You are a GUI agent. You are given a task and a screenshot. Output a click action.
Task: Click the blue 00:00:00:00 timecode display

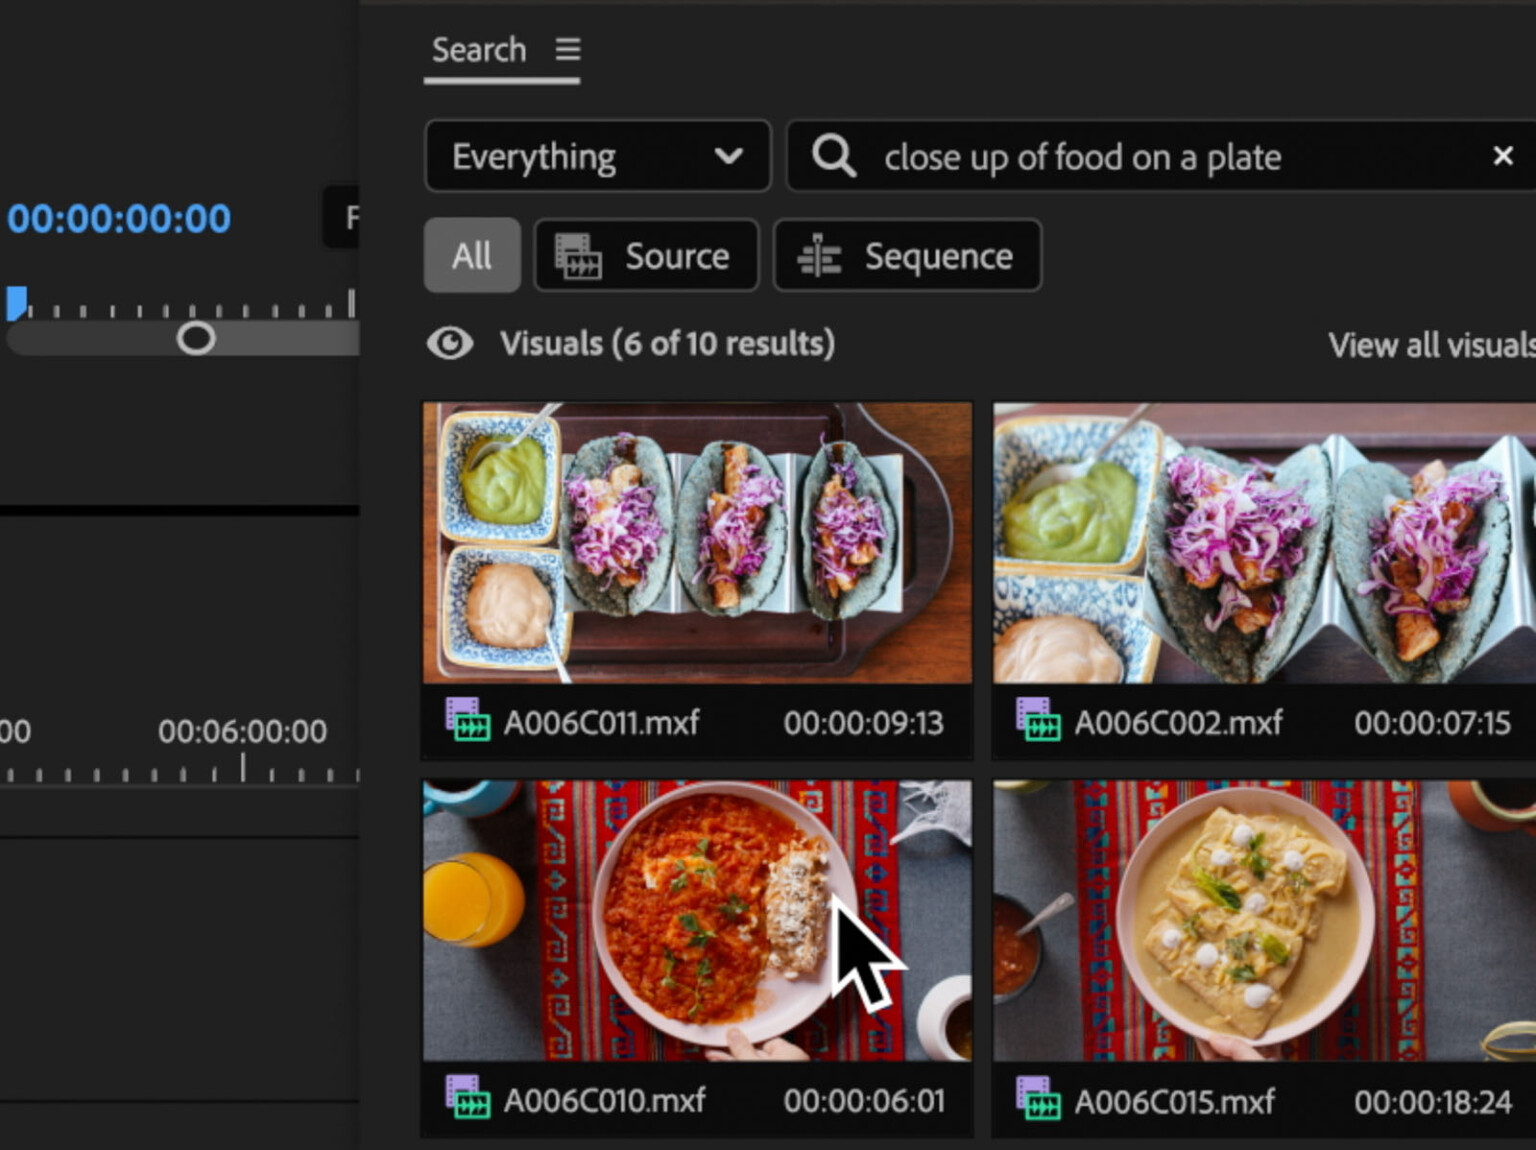click(x=118, y=217)
